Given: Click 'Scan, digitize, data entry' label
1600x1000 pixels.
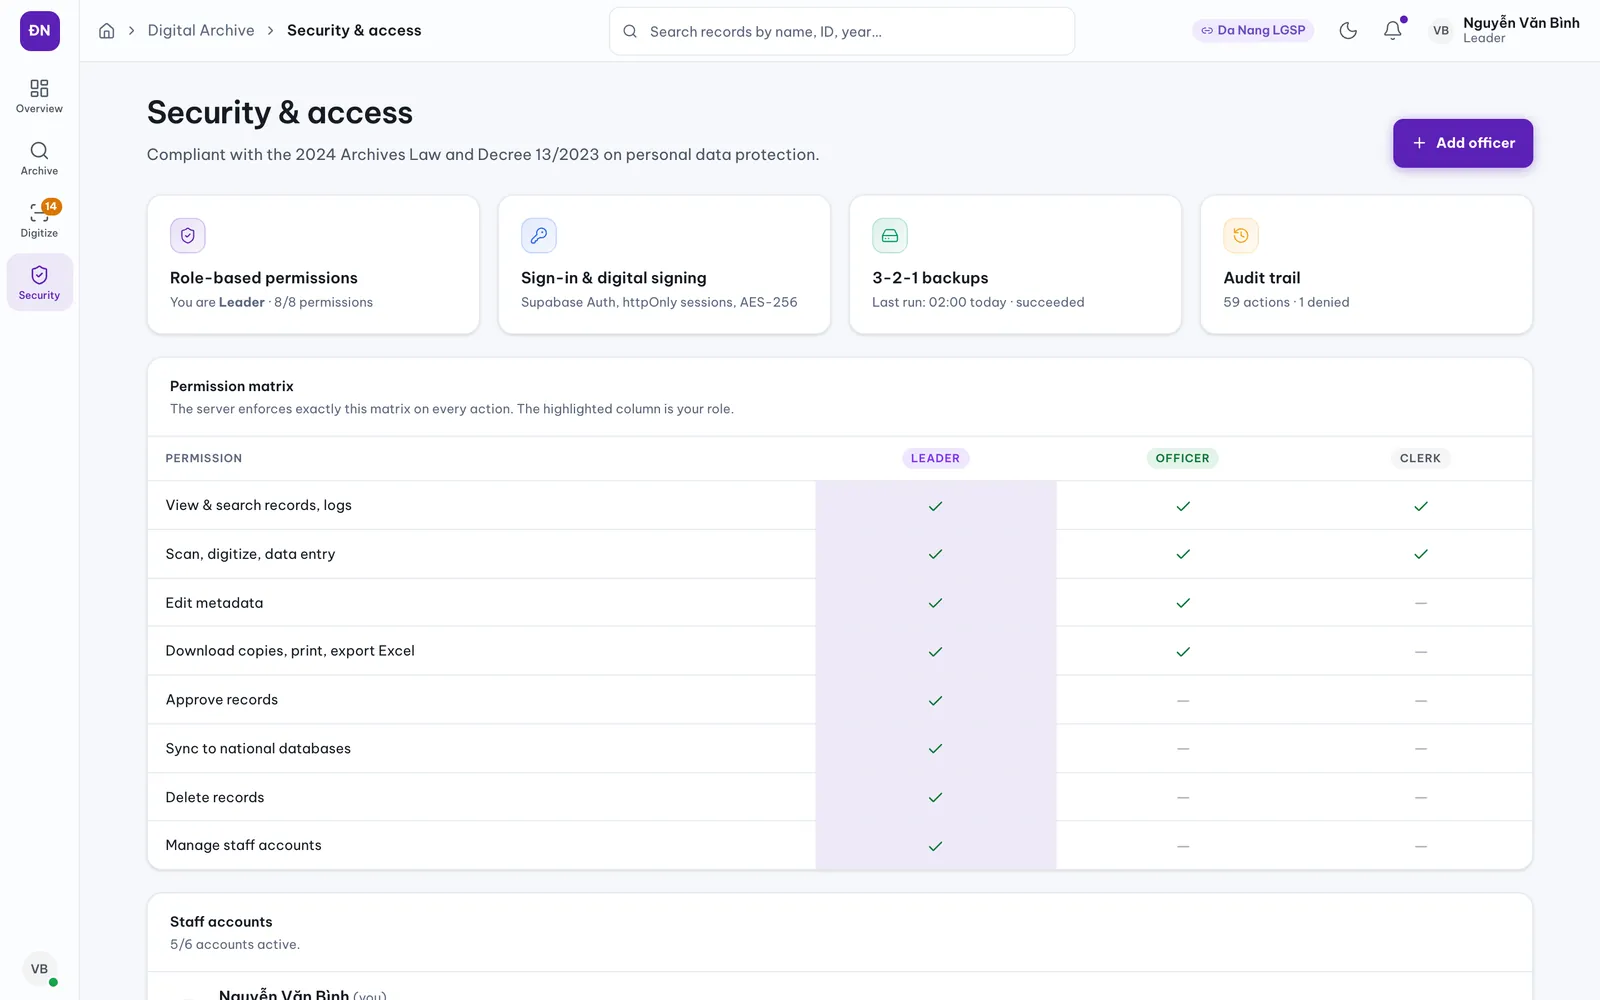Looking at the screenshot, I should [250, 554].
